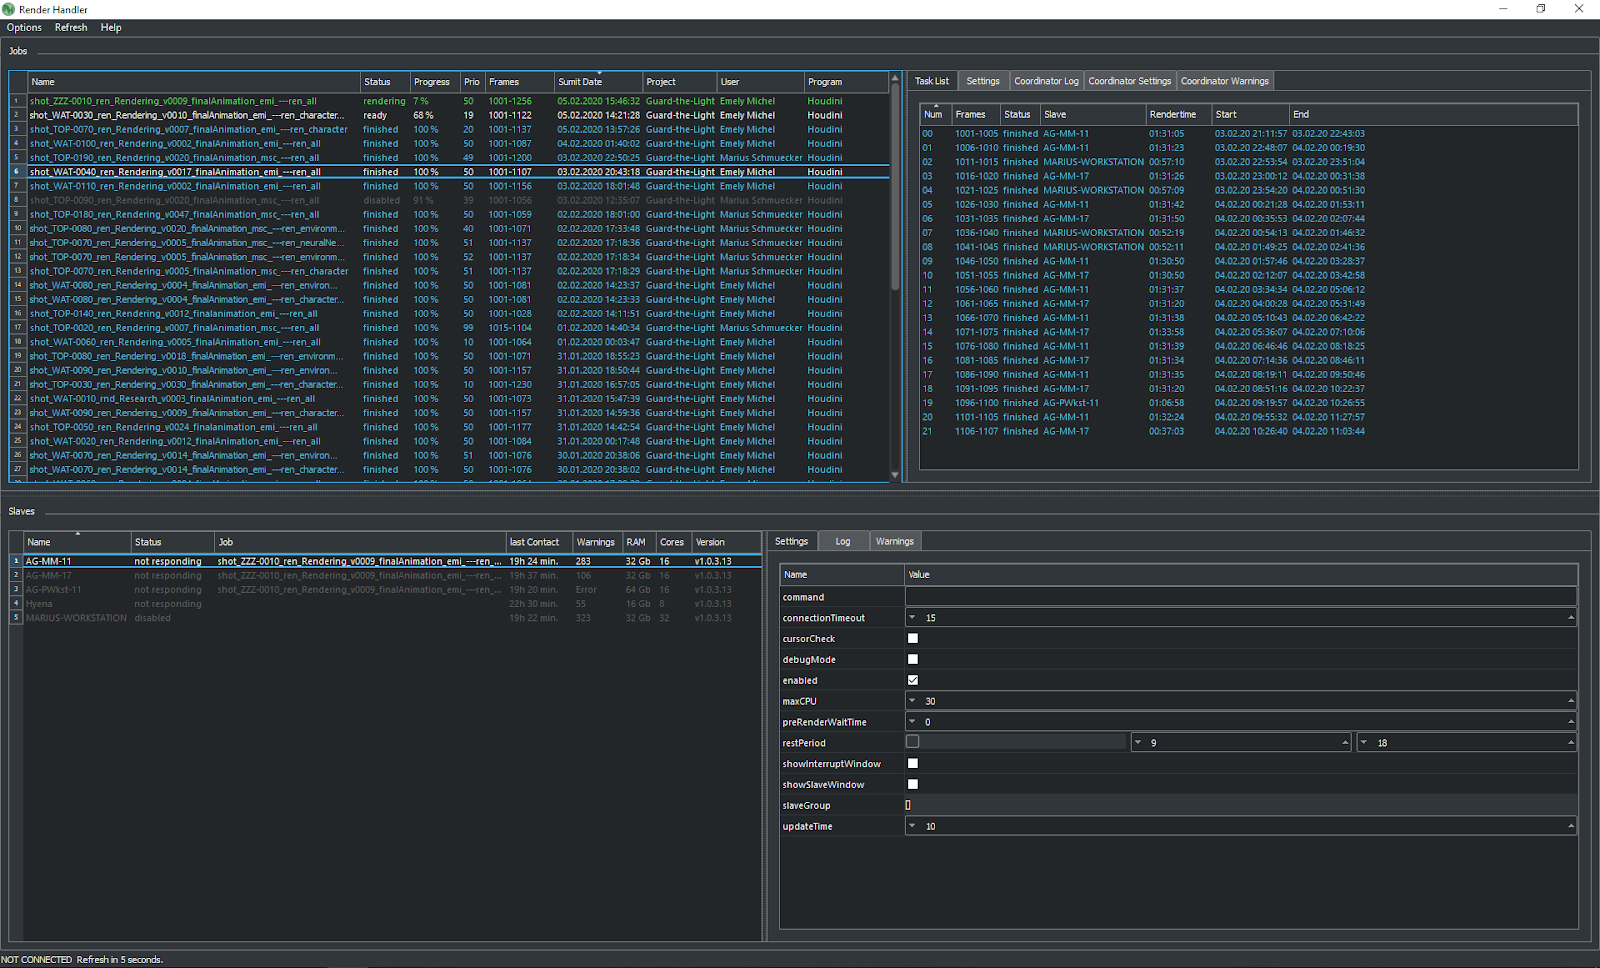Click the Render Handler app icon in title bar
Viewport: 1600px width, 968px height.
point(9,9)
